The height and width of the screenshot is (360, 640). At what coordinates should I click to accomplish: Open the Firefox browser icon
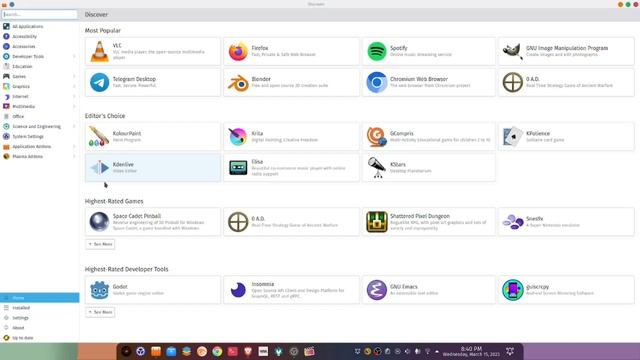[x=238, y=51]
